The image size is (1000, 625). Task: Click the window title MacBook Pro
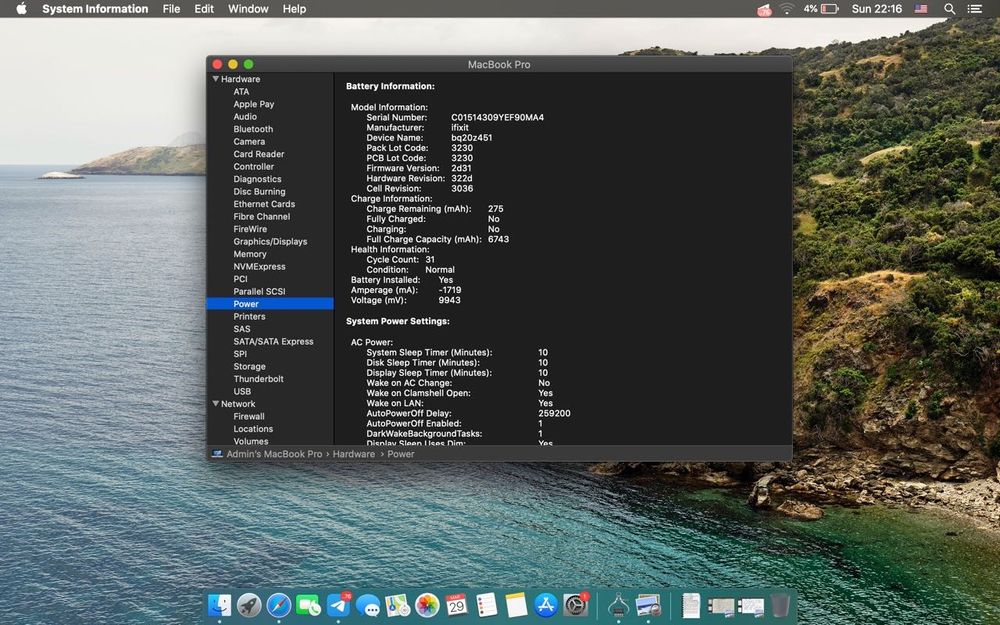pyautogui.click(x=499, y=64)
